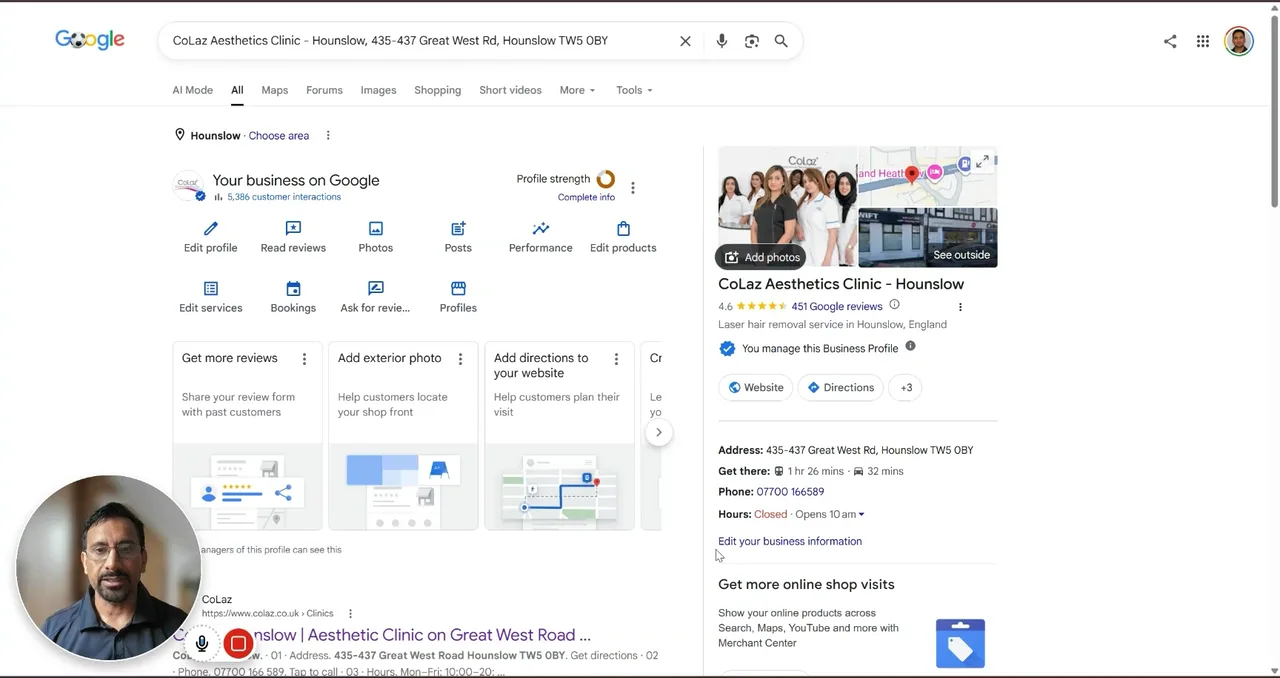Viewport: 1280px width, 678px height.
Task: Go to the Google logo home
Action: tap(90, 40)
